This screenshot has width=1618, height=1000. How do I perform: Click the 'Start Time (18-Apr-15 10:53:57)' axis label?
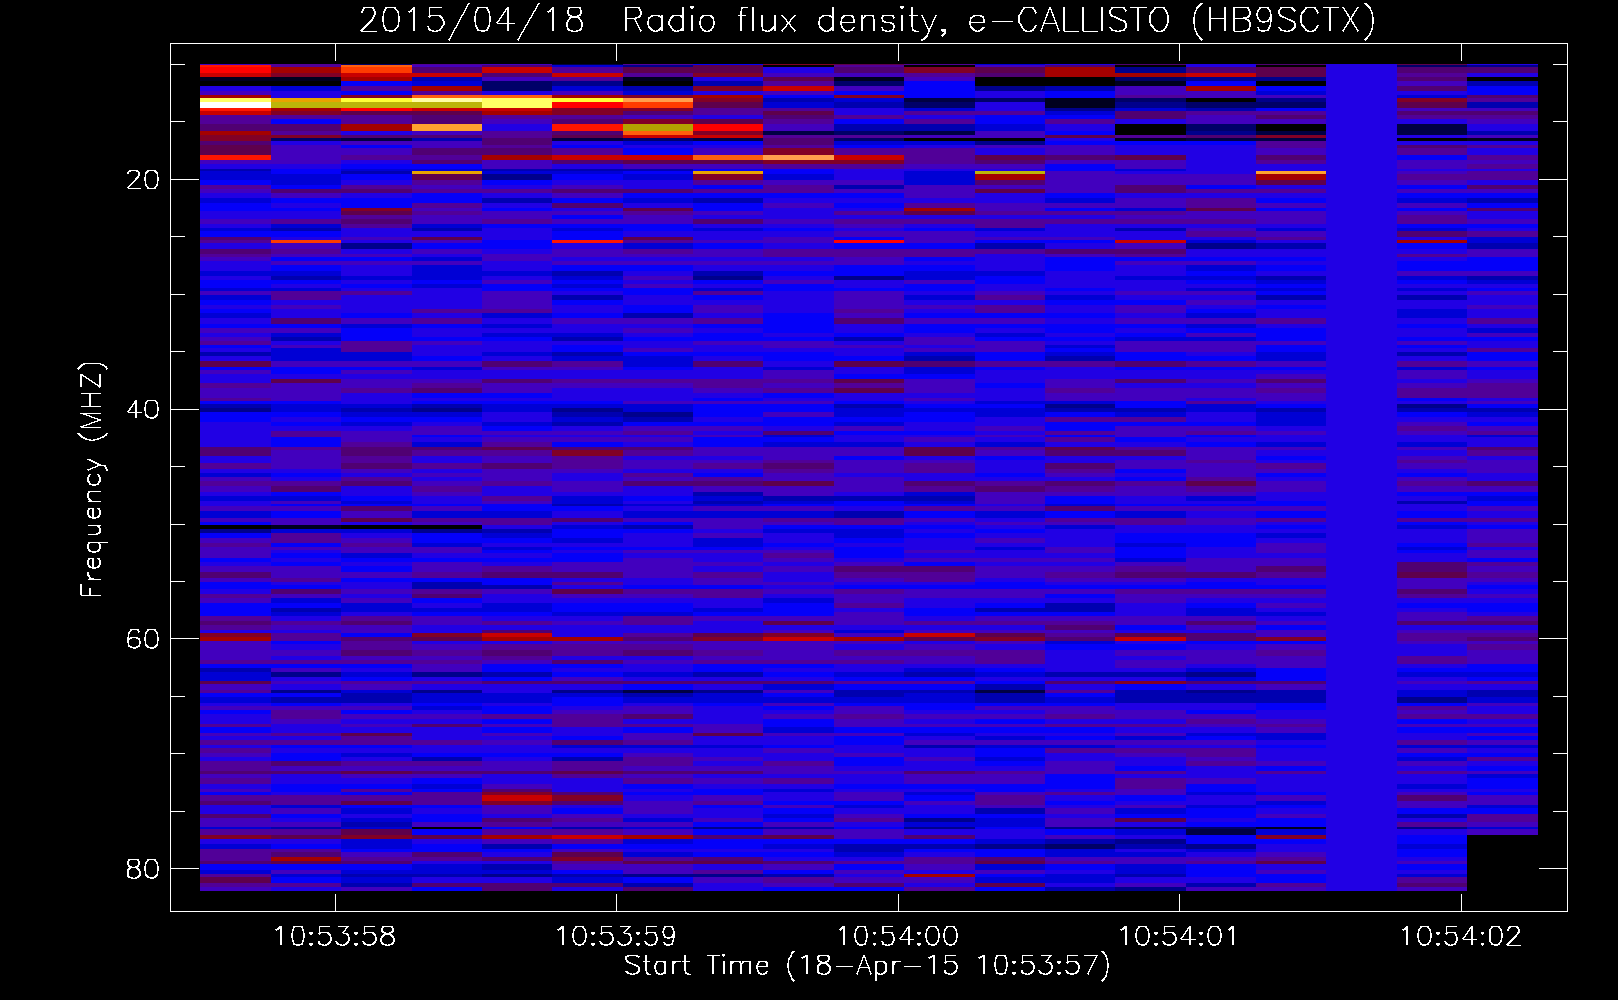coord(867,966)
